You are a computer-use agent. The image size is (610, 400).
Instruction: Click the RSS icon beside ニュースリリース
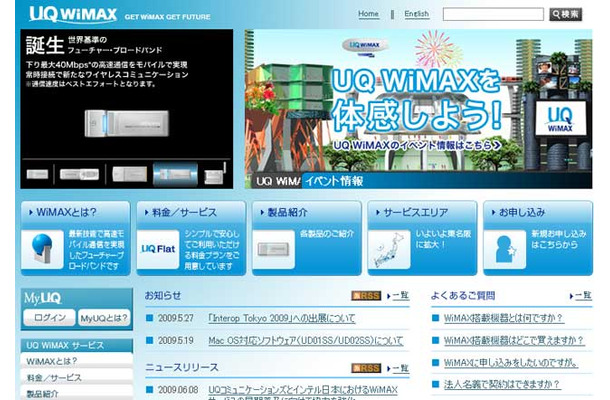366,368
